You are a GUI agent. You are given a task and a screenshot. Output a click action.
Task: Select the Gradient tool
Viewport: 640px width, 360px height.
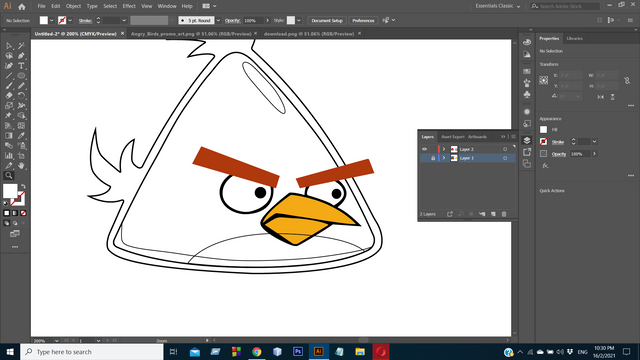9,136
